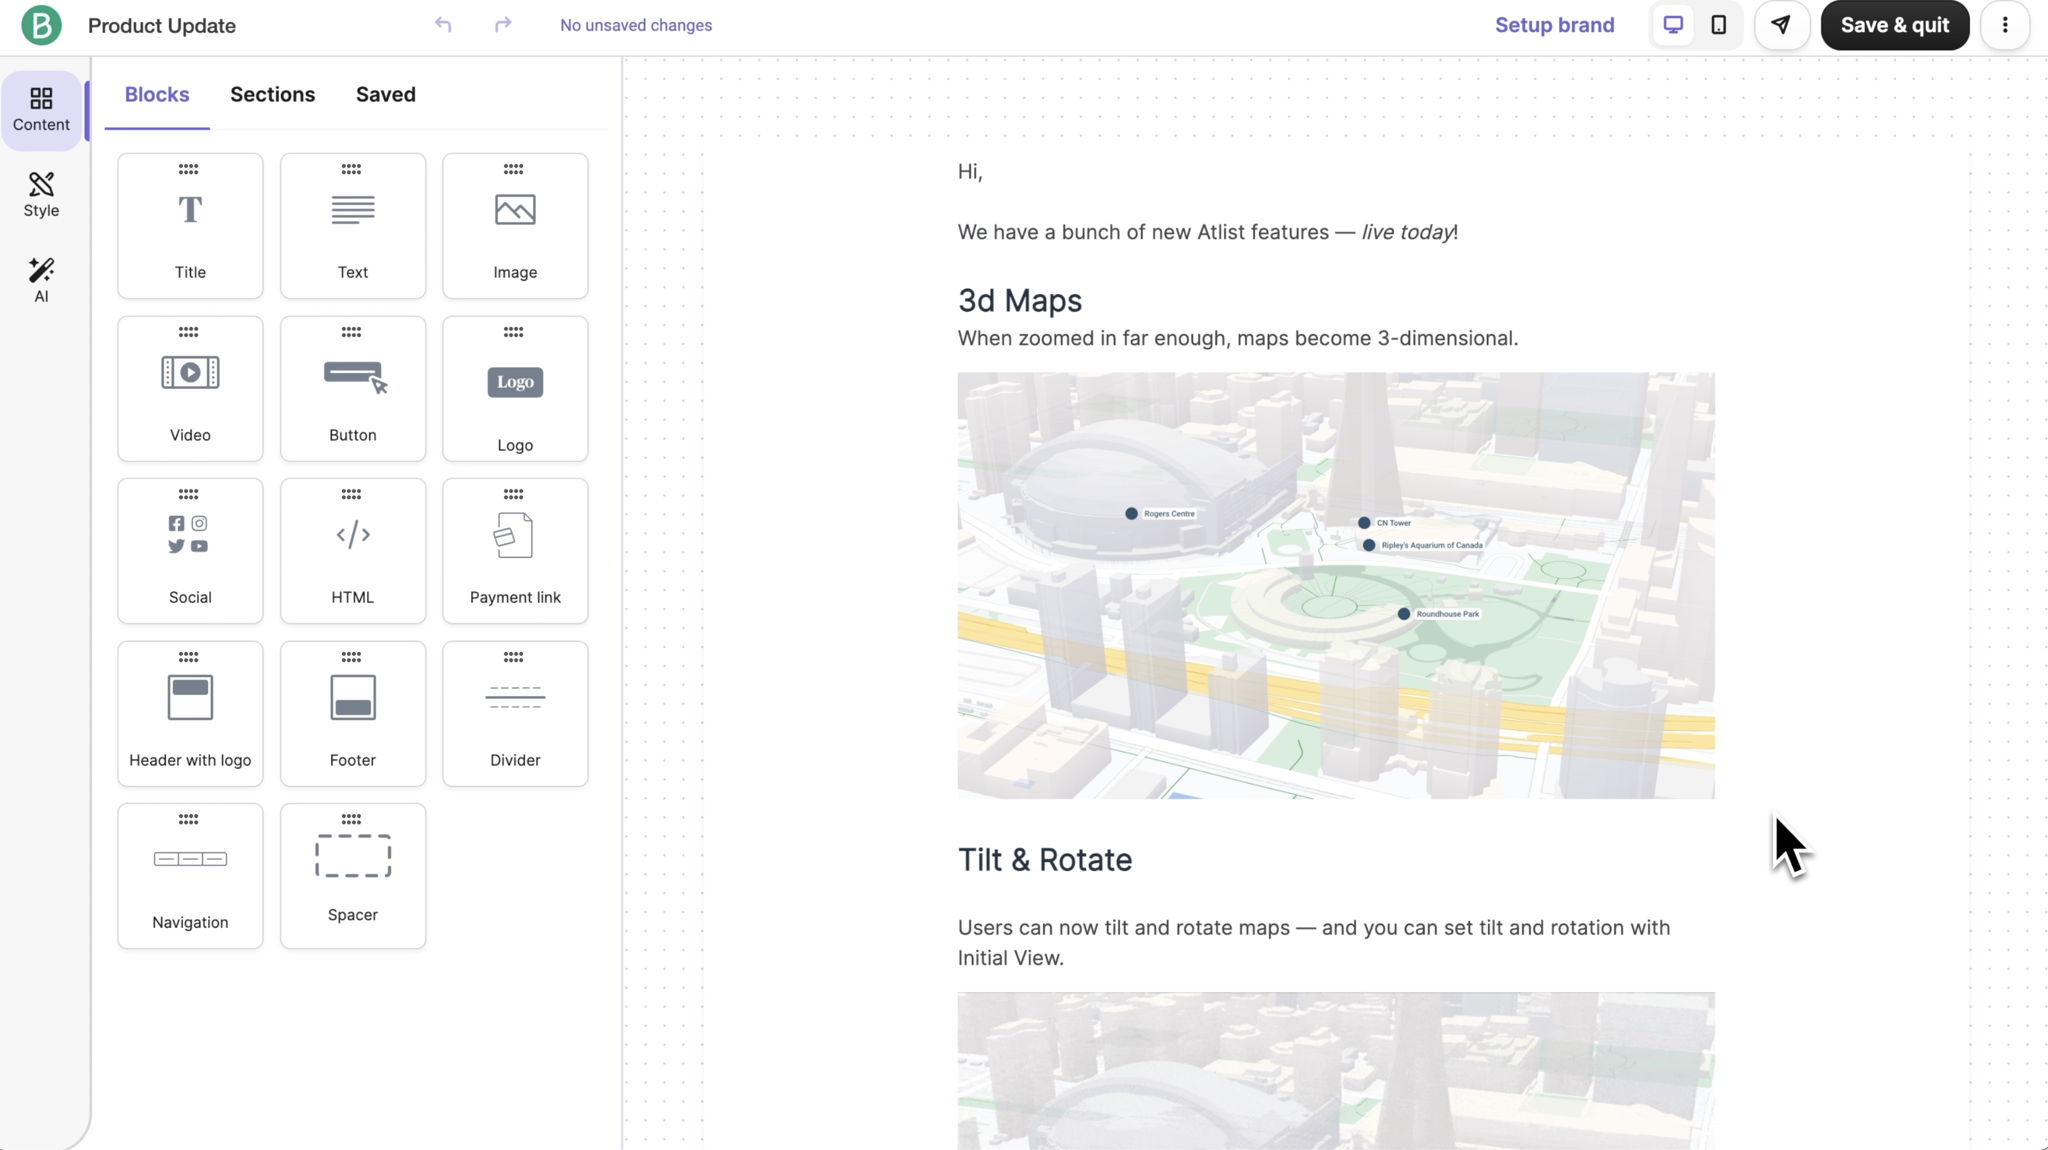Viewport: 2048px width, 1150px height.
Task: Click the 'live today' intro paragraph
Action: coord(1208,232)
